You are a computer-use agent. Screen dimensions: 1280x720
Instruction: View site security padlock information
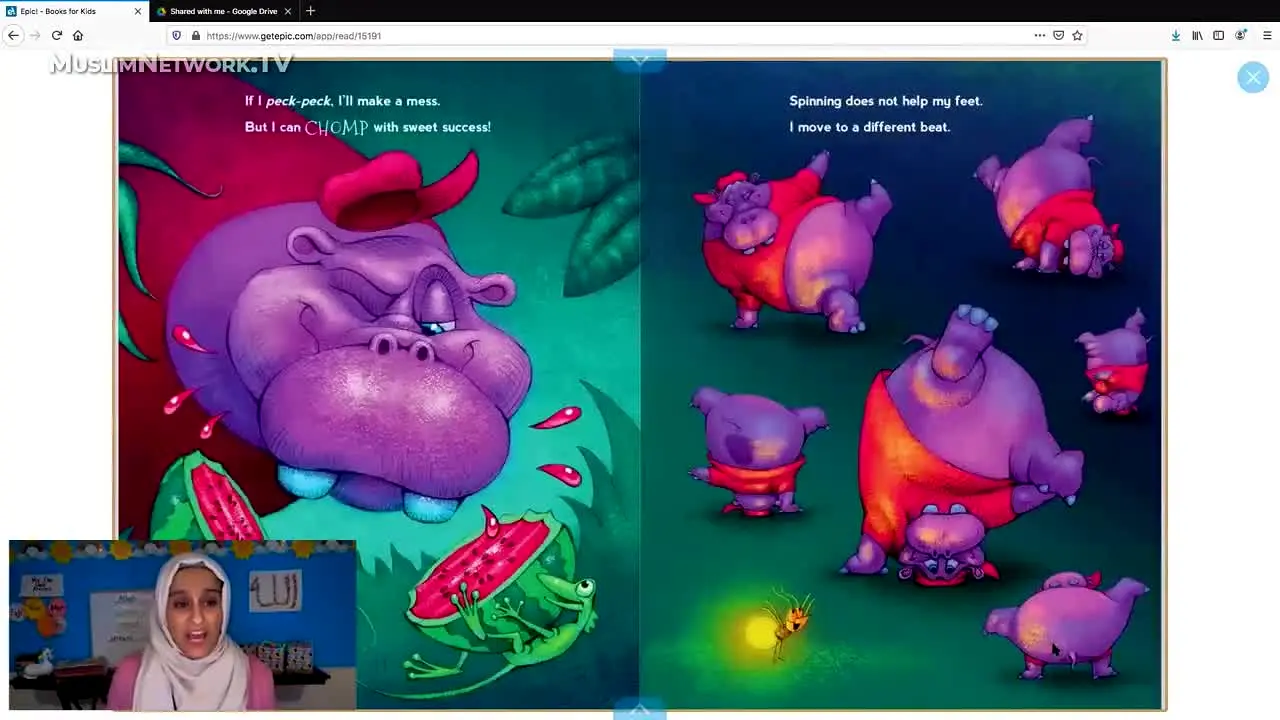pos(196,35)
